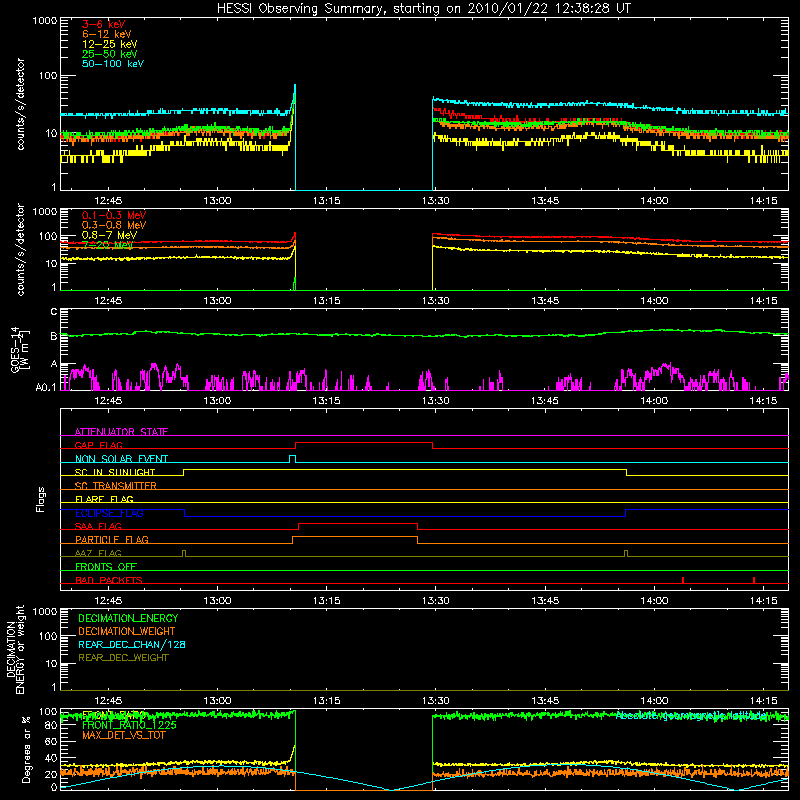The height and width of the screenshot is (800, 800).
Task: Click the 0.3-0.8 MeV legend label
Action: click(114, 225)
